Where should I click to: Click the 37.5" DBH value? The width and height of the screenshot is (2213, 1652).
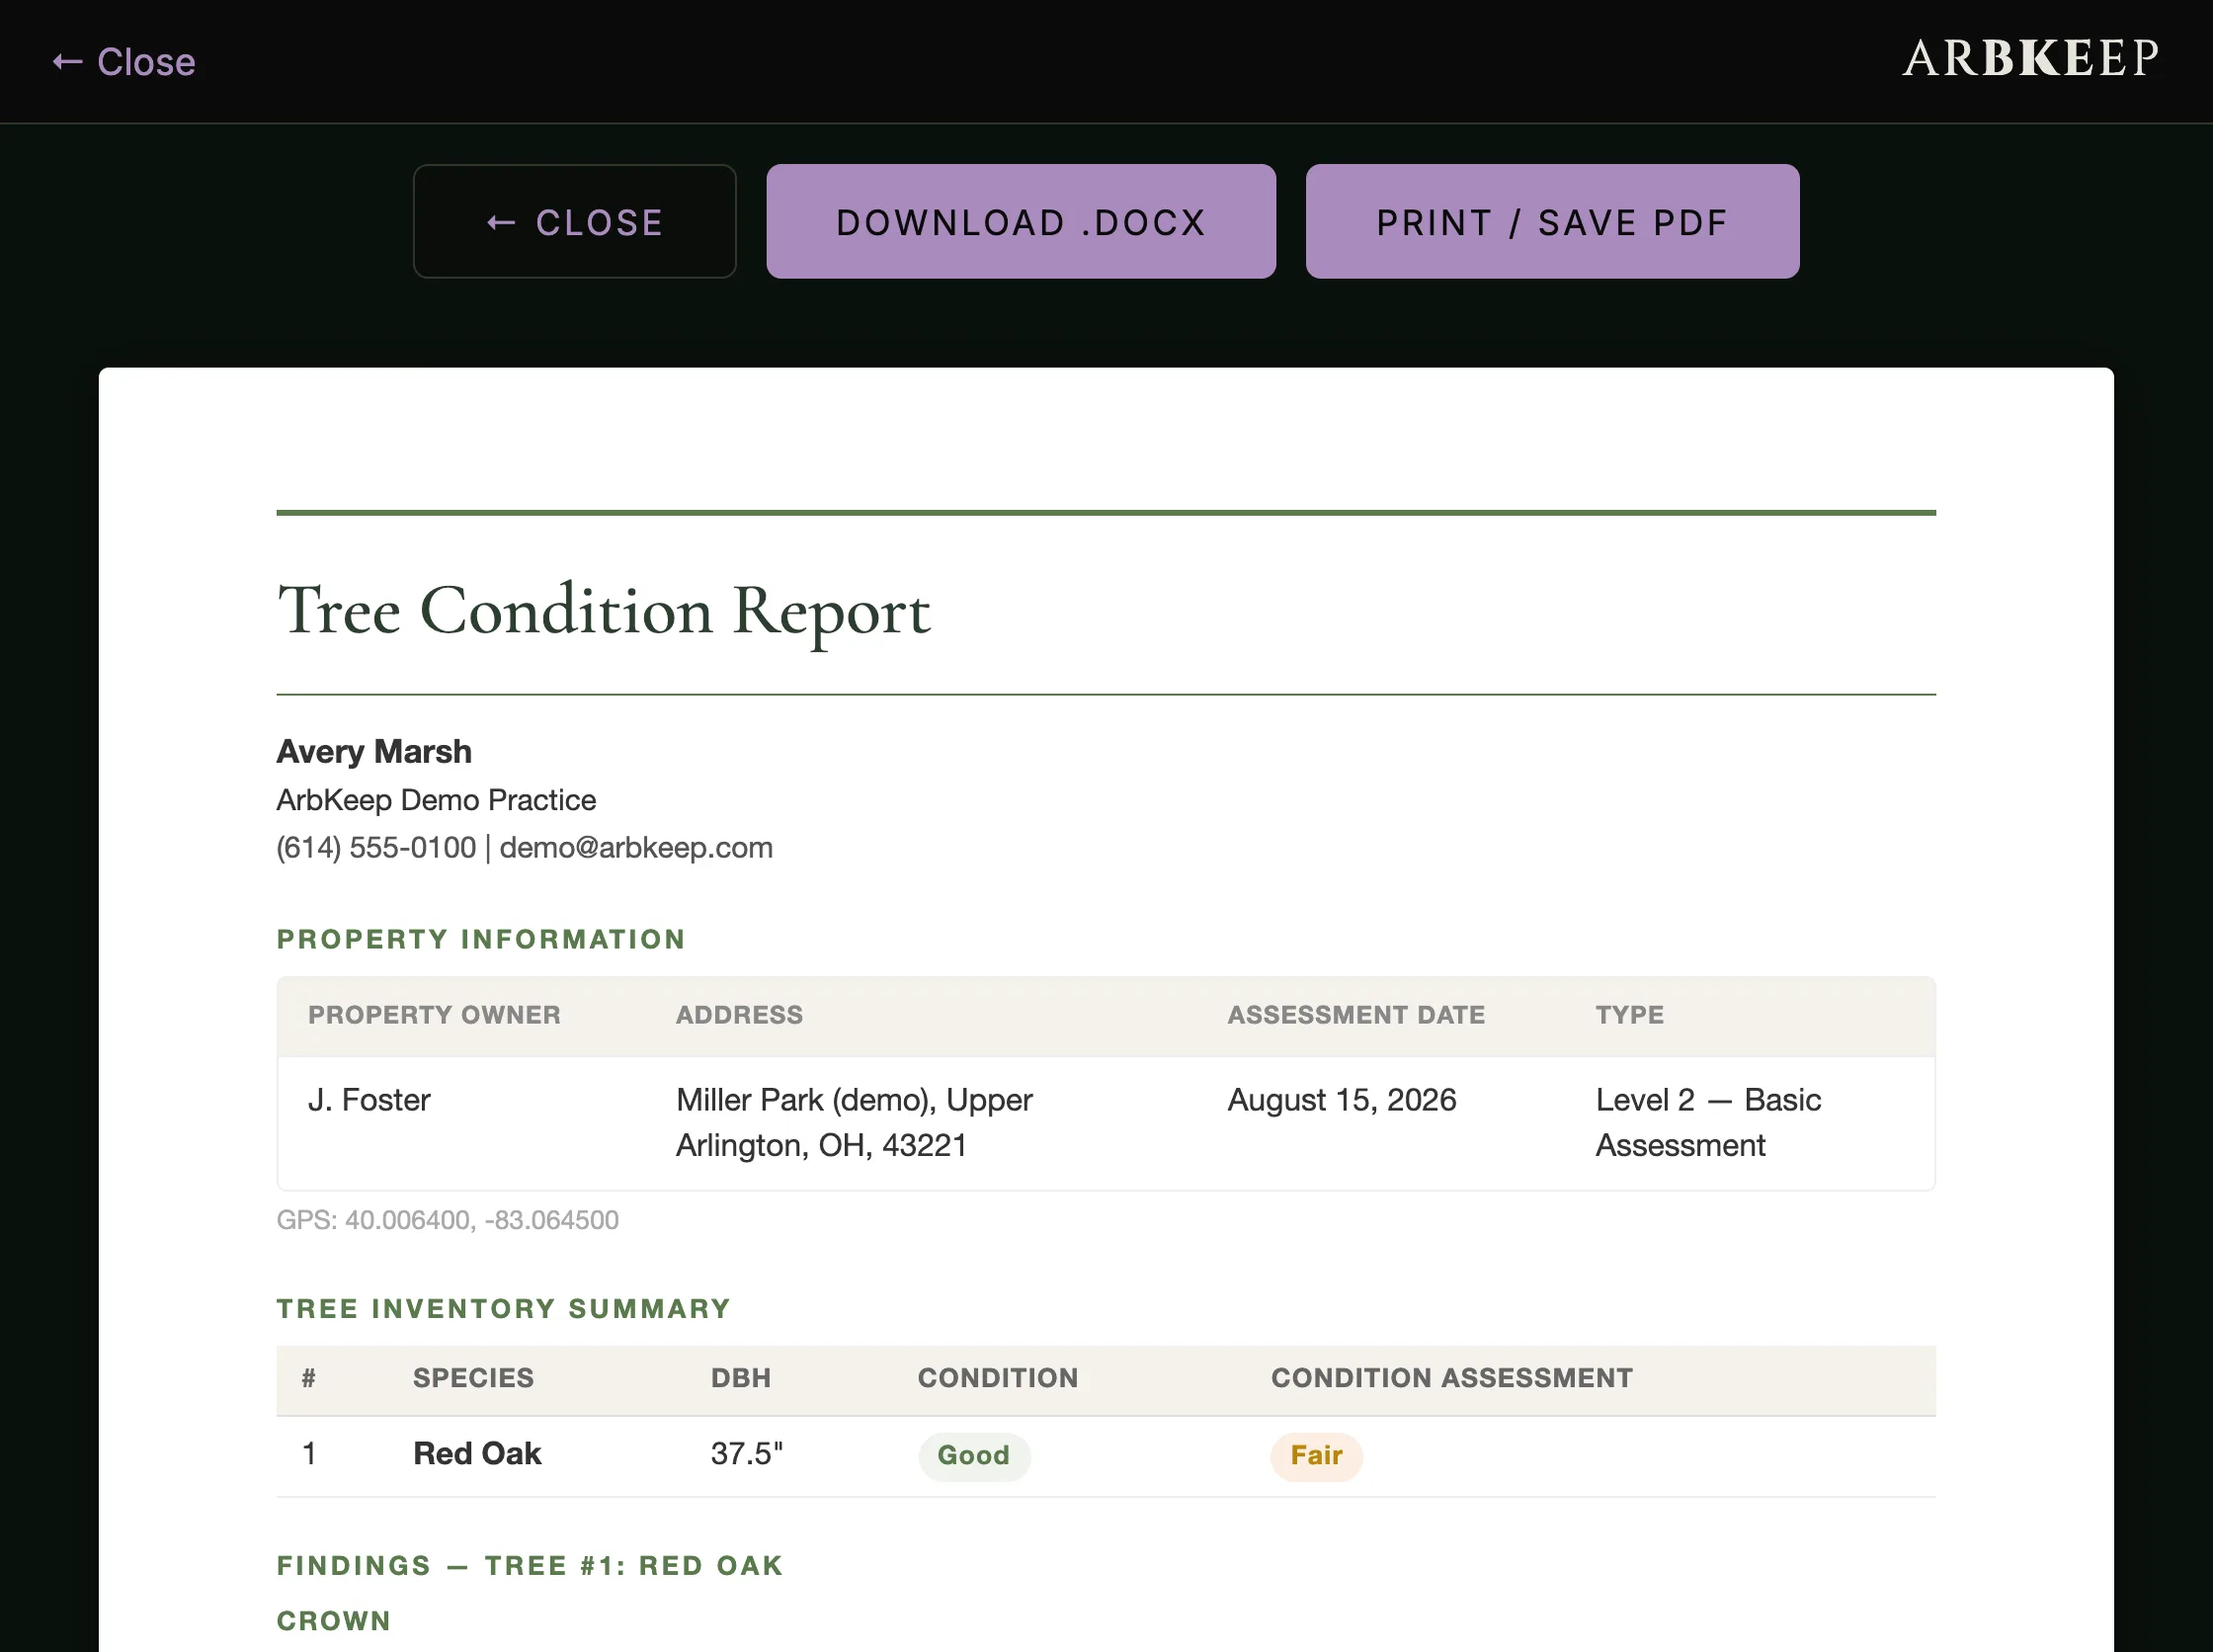click(747, 1454)
